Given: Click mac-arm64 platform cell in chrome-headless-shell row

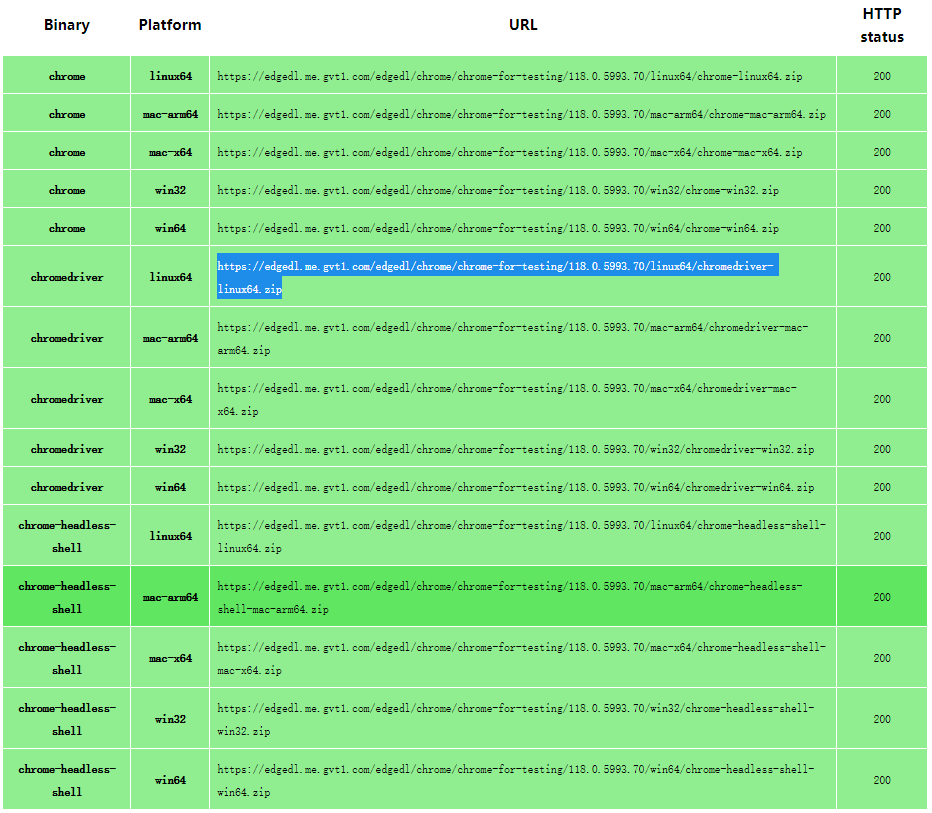Looking at the screenshot, I should tap(170, 597).
